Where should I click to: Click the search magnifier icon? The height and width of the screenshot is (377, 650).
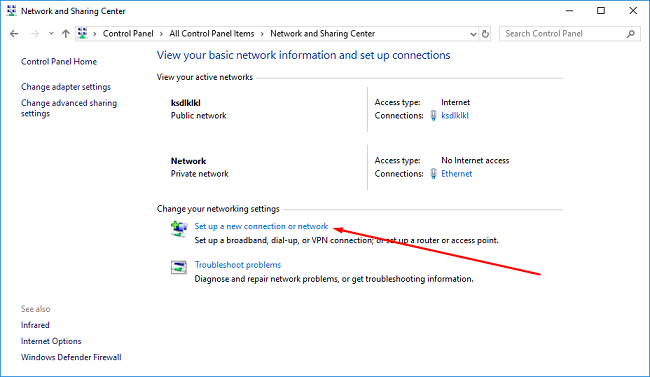[631, 34]
